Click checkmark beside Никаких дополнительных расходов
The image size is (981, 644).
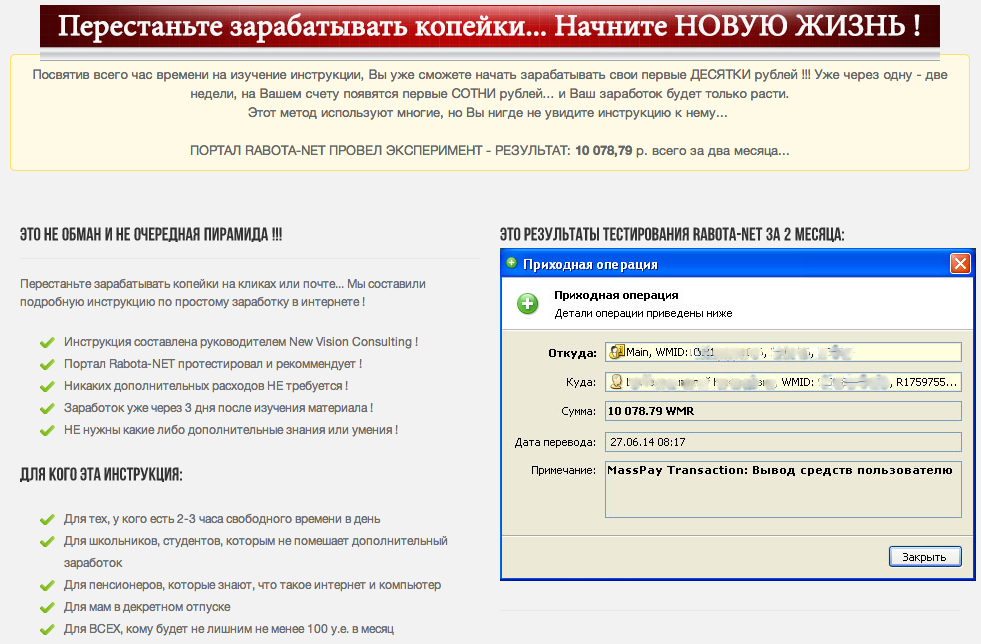(x=47, y=387)
